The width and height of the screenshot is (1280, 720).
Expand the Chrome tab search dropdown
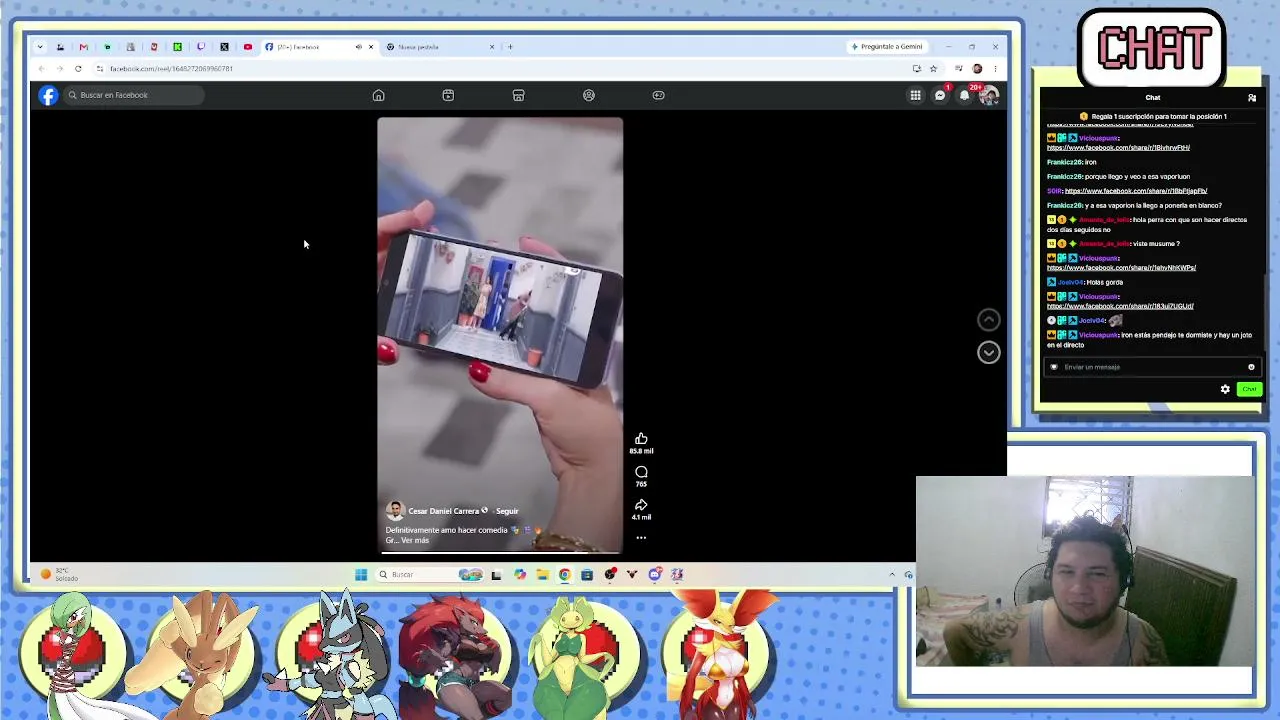(40, 47)
